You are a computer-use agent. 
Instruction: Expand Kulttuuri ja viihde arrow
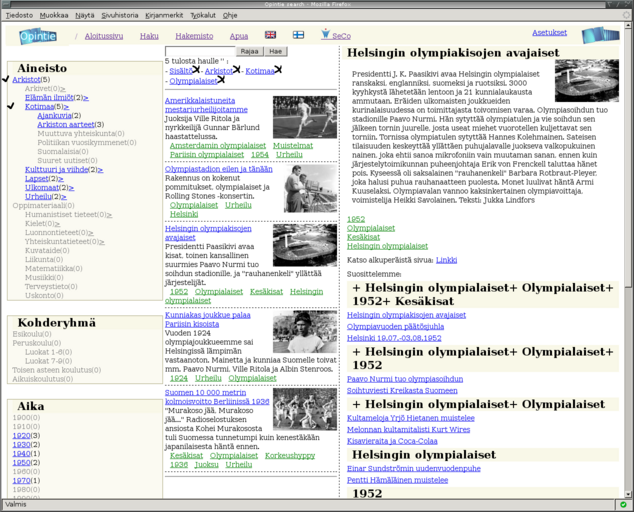coord(100,170)
